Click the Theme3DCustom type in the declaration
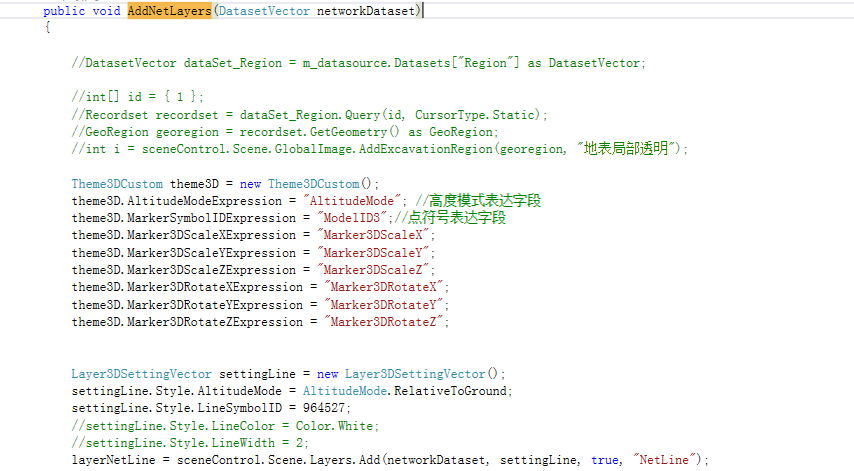The image size is (854, 471). (x=117, y=184)
